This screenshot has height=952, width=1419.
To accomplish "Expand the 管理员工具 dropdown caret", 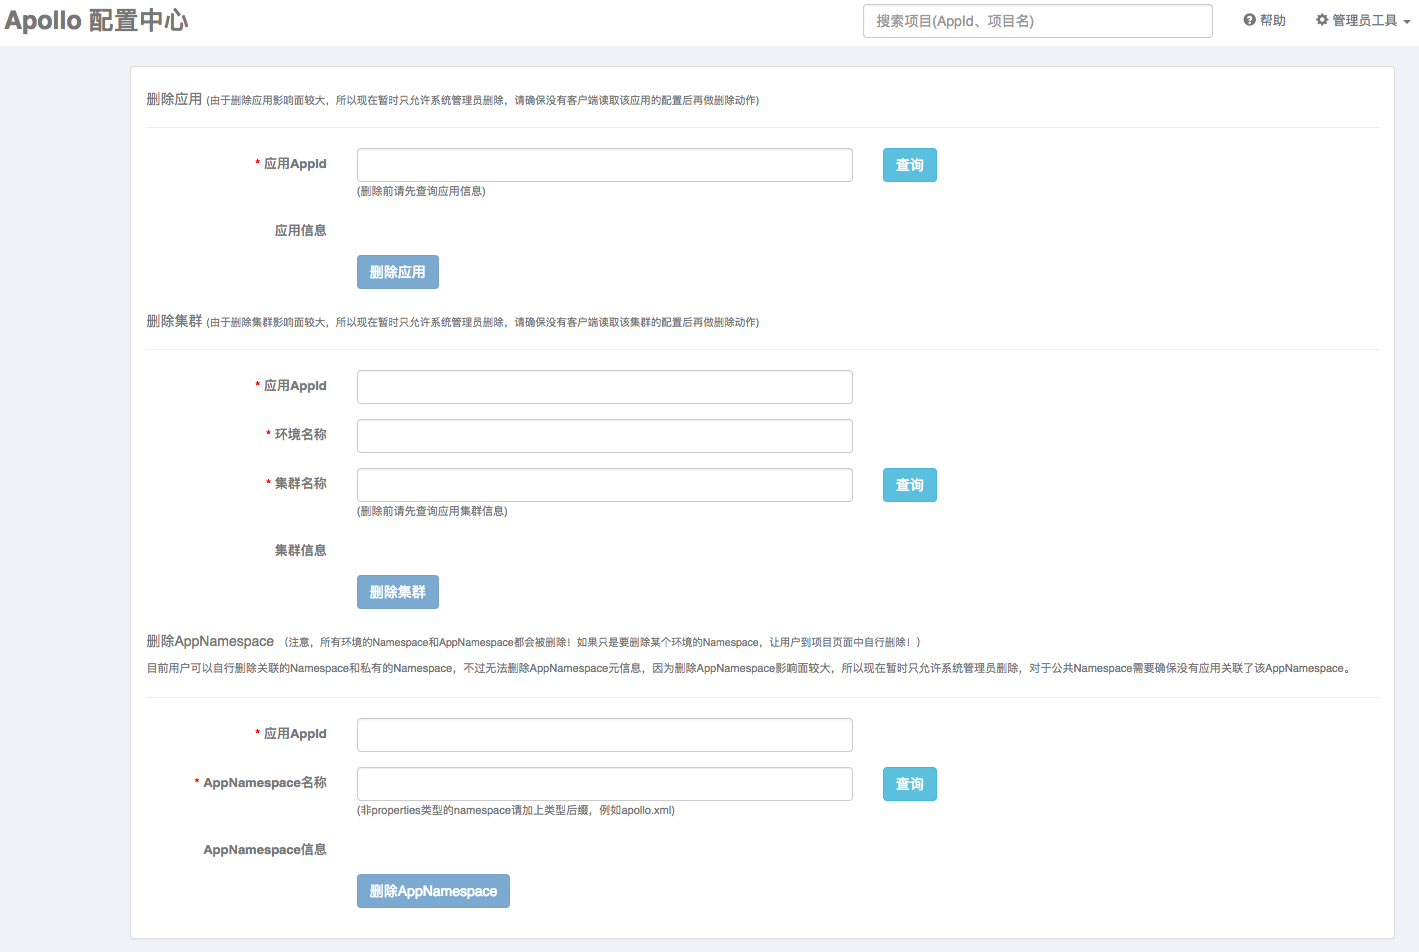I will [1407, 22].
